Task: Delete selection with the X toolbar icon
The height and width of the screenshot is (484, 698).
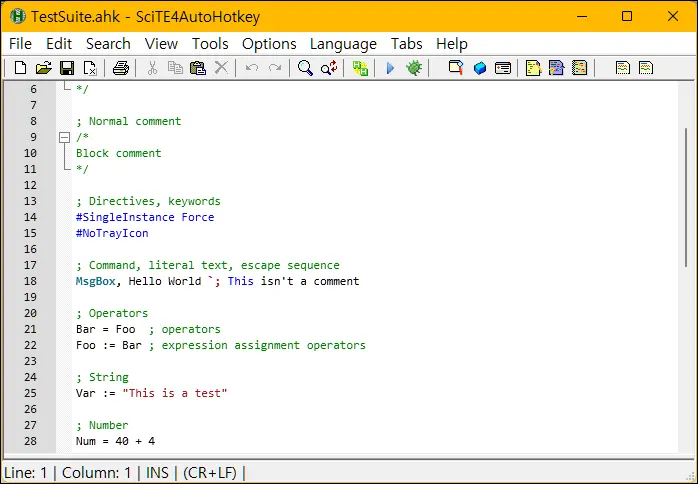Action: pos(221,68)
